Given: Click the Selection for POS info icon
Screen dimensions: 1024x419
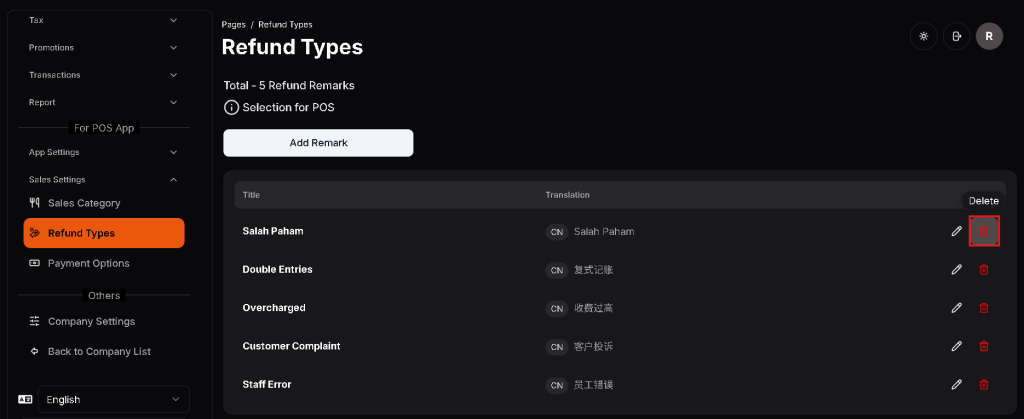Looking at the screenshot, I should pyautogui.click(x=231, y=107).
